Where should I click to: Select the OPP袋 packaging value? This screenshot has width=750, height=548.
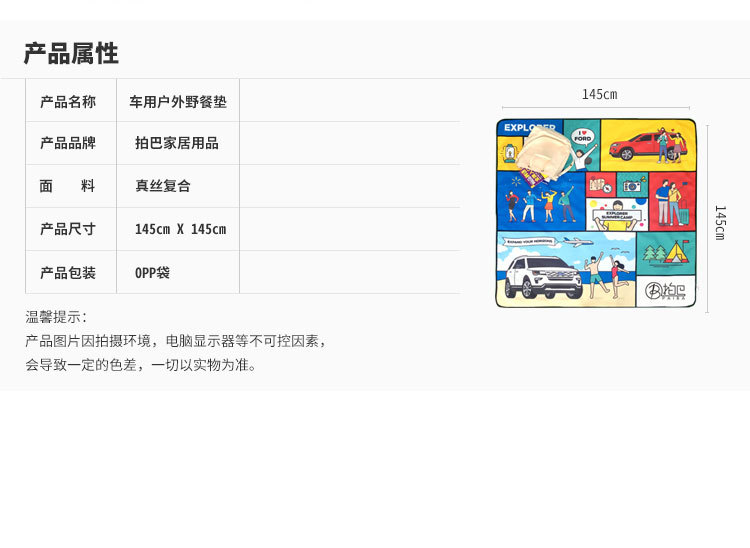[152, 272]
